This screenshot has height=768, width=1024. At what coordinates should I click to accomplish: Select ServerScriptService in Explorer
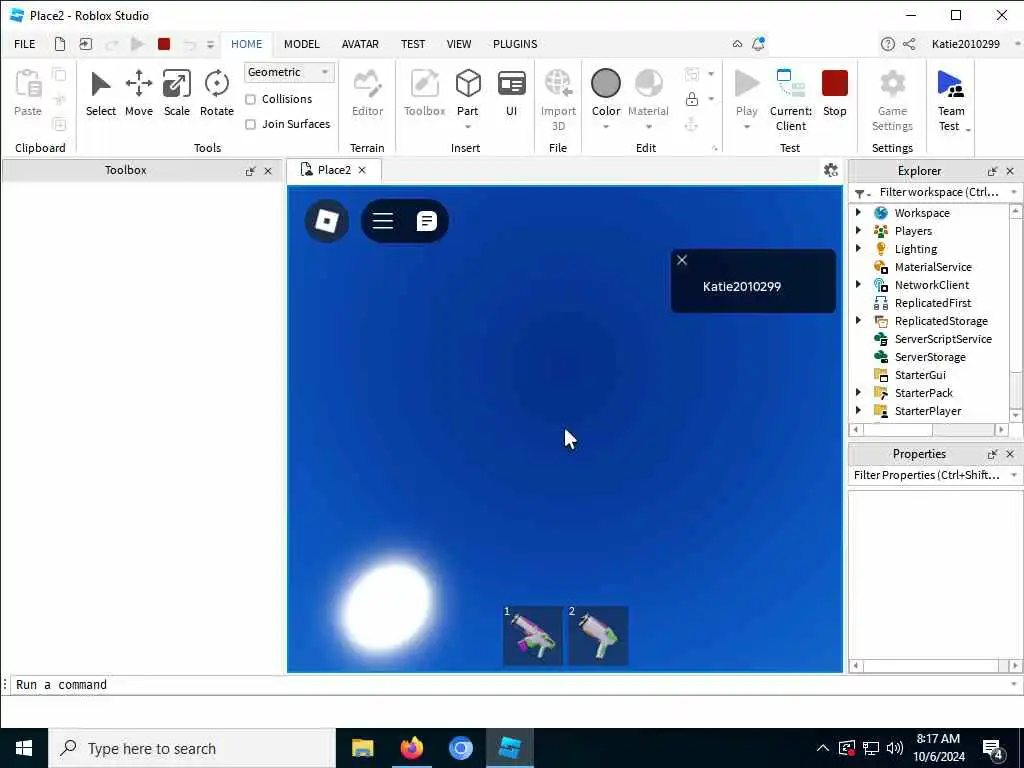pyautogui.click(x=942, y=338)
